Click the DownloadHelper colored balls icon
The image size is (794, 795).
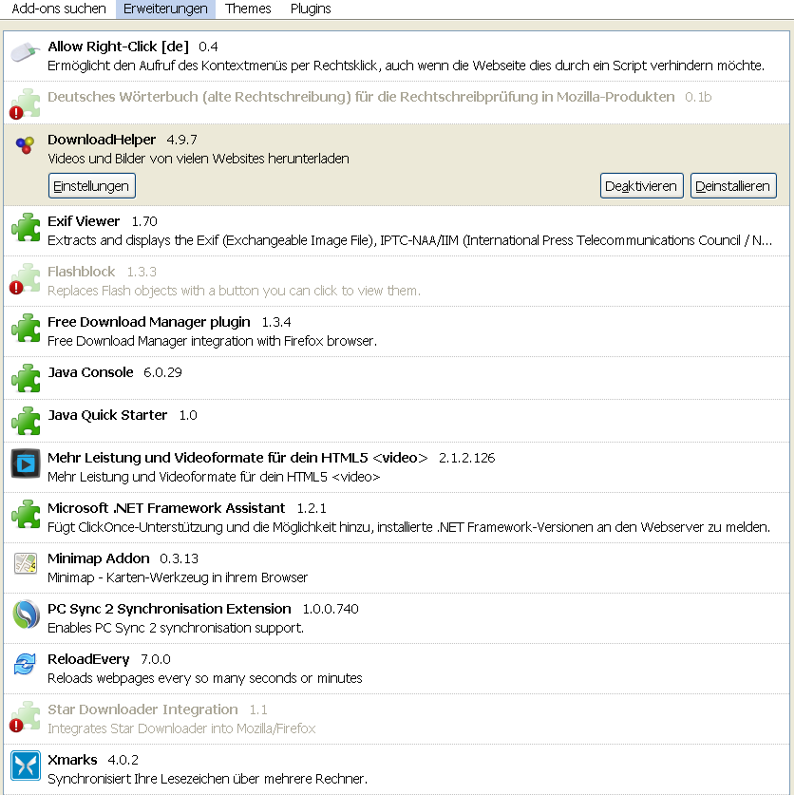25,146
